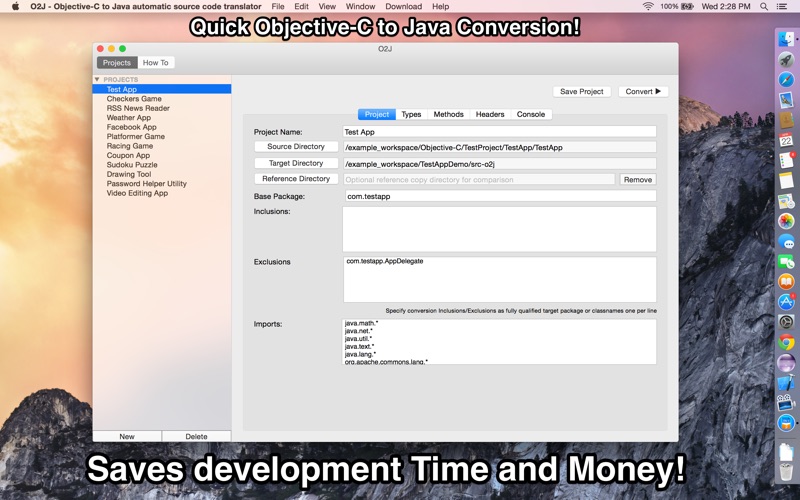
Task: Launch Safari from the dock
Action: (786, 80)
